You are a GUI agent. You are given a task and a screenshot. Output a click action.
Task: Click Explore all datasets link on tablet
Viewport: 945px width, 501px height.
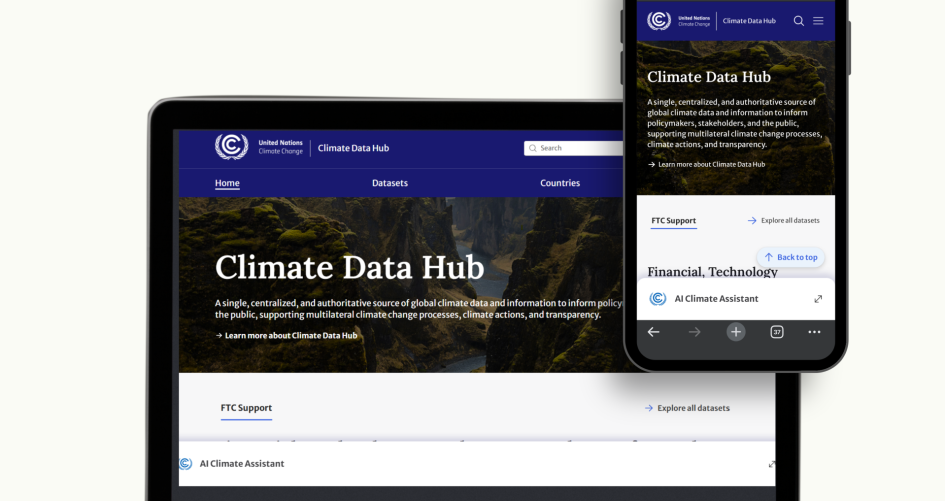[x=687, y=408]
